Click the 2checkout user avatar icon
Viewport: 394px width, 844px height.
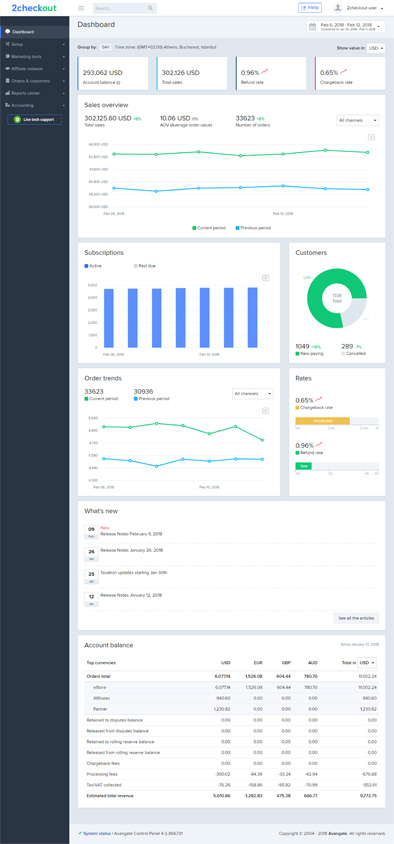coord(338,8)
